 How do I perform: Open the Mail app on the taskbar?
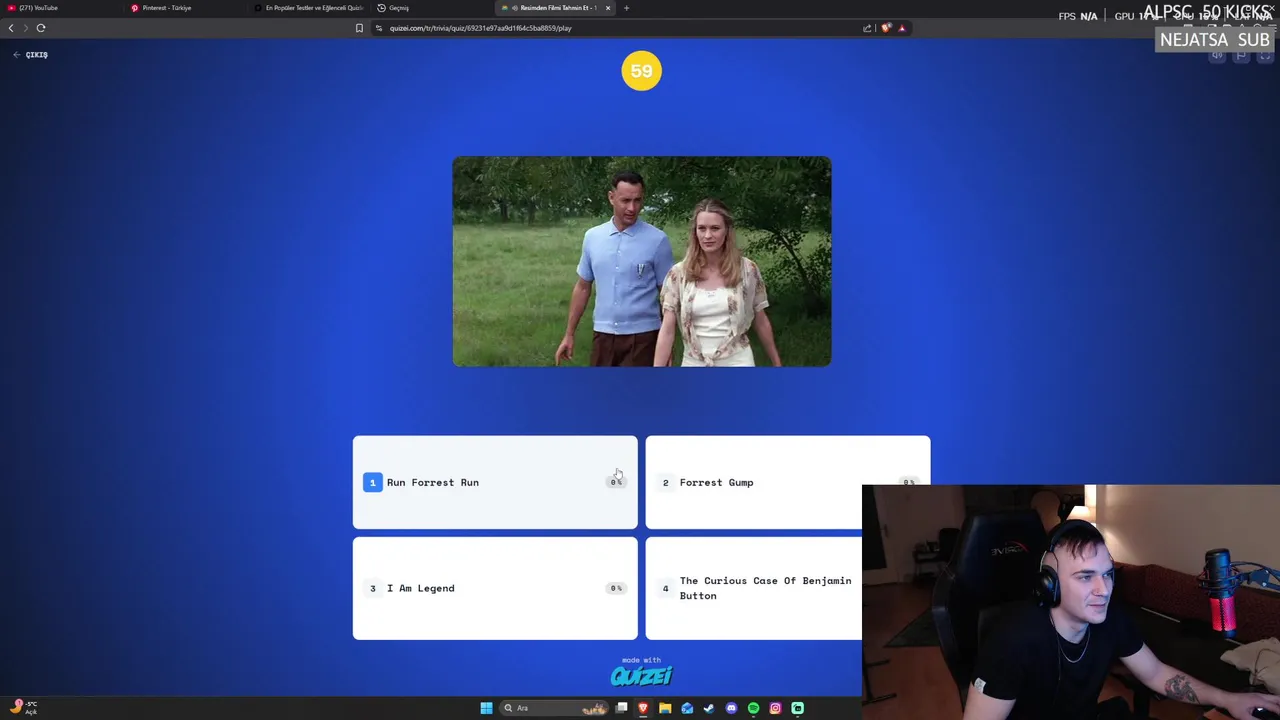tap(687, 708)
